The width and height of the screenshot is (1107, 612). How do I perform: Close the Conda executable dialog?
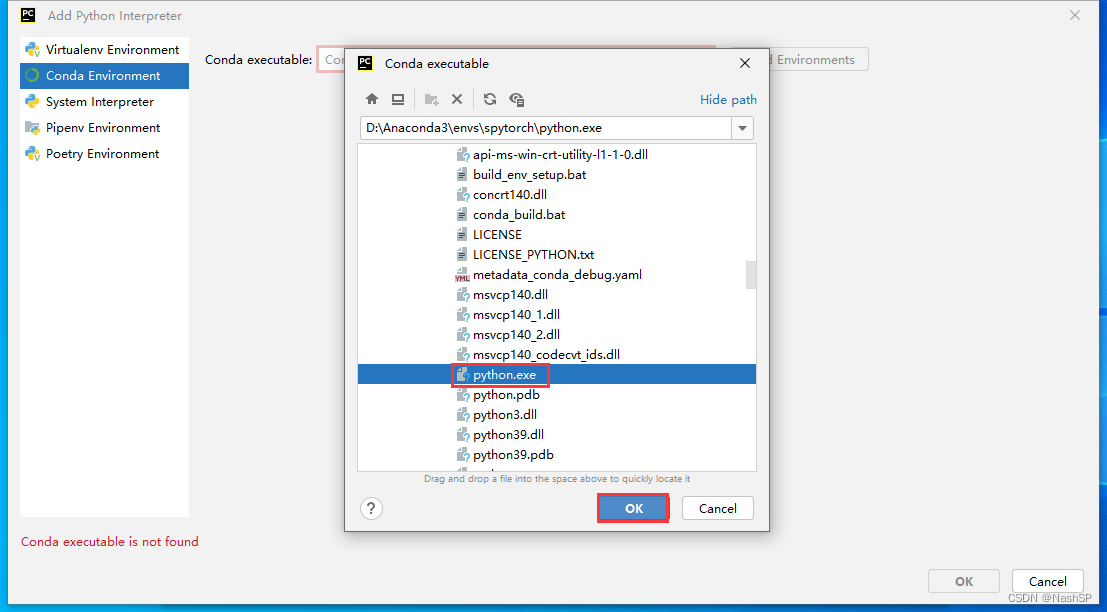tap(744, 64)
